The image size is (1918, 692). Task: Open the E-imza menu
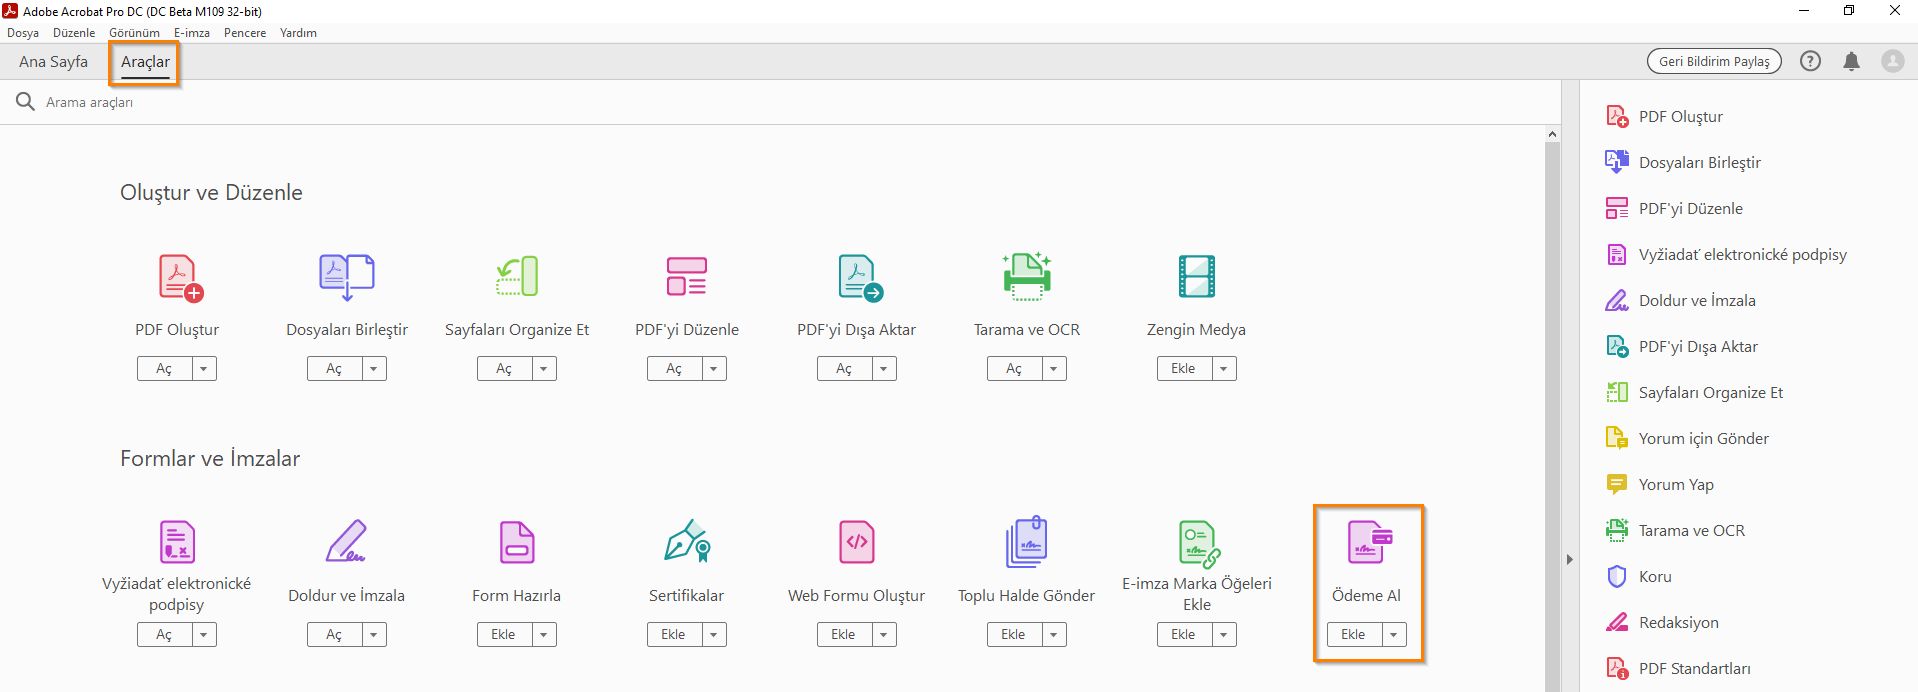pos(192,33)
